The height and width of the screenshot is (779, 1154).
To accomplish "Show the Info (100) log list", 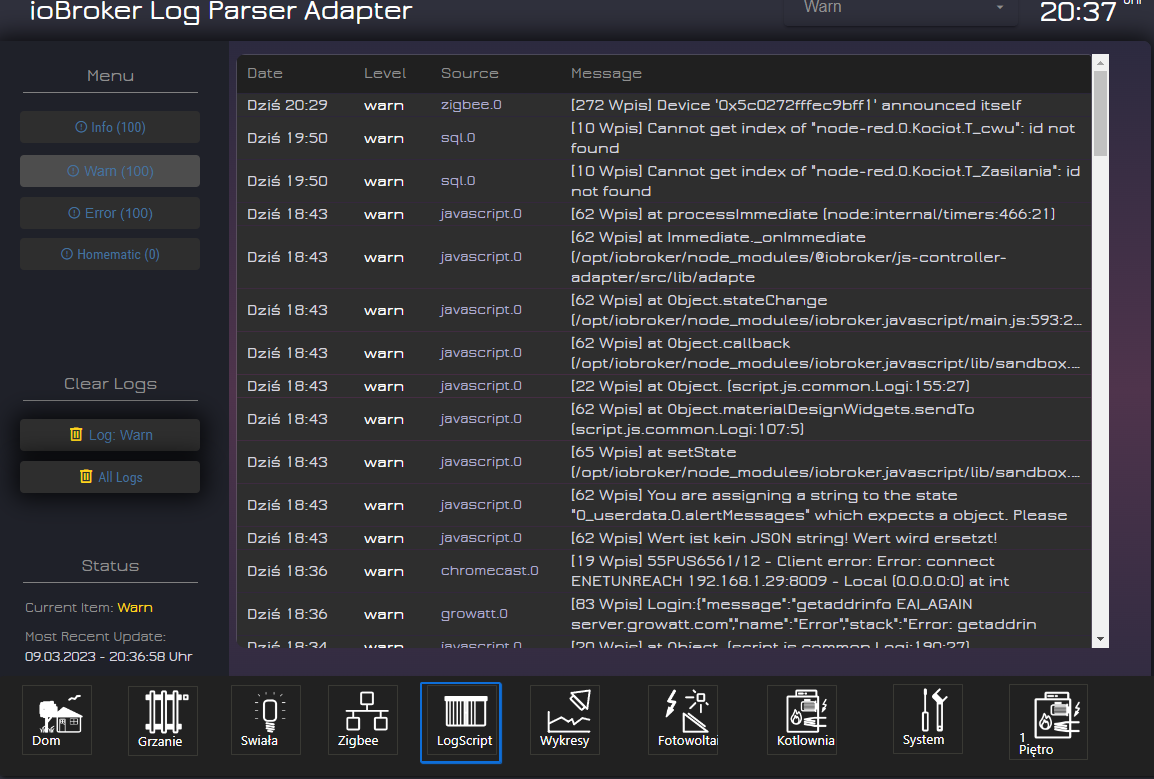I will [x=110, y=127].
